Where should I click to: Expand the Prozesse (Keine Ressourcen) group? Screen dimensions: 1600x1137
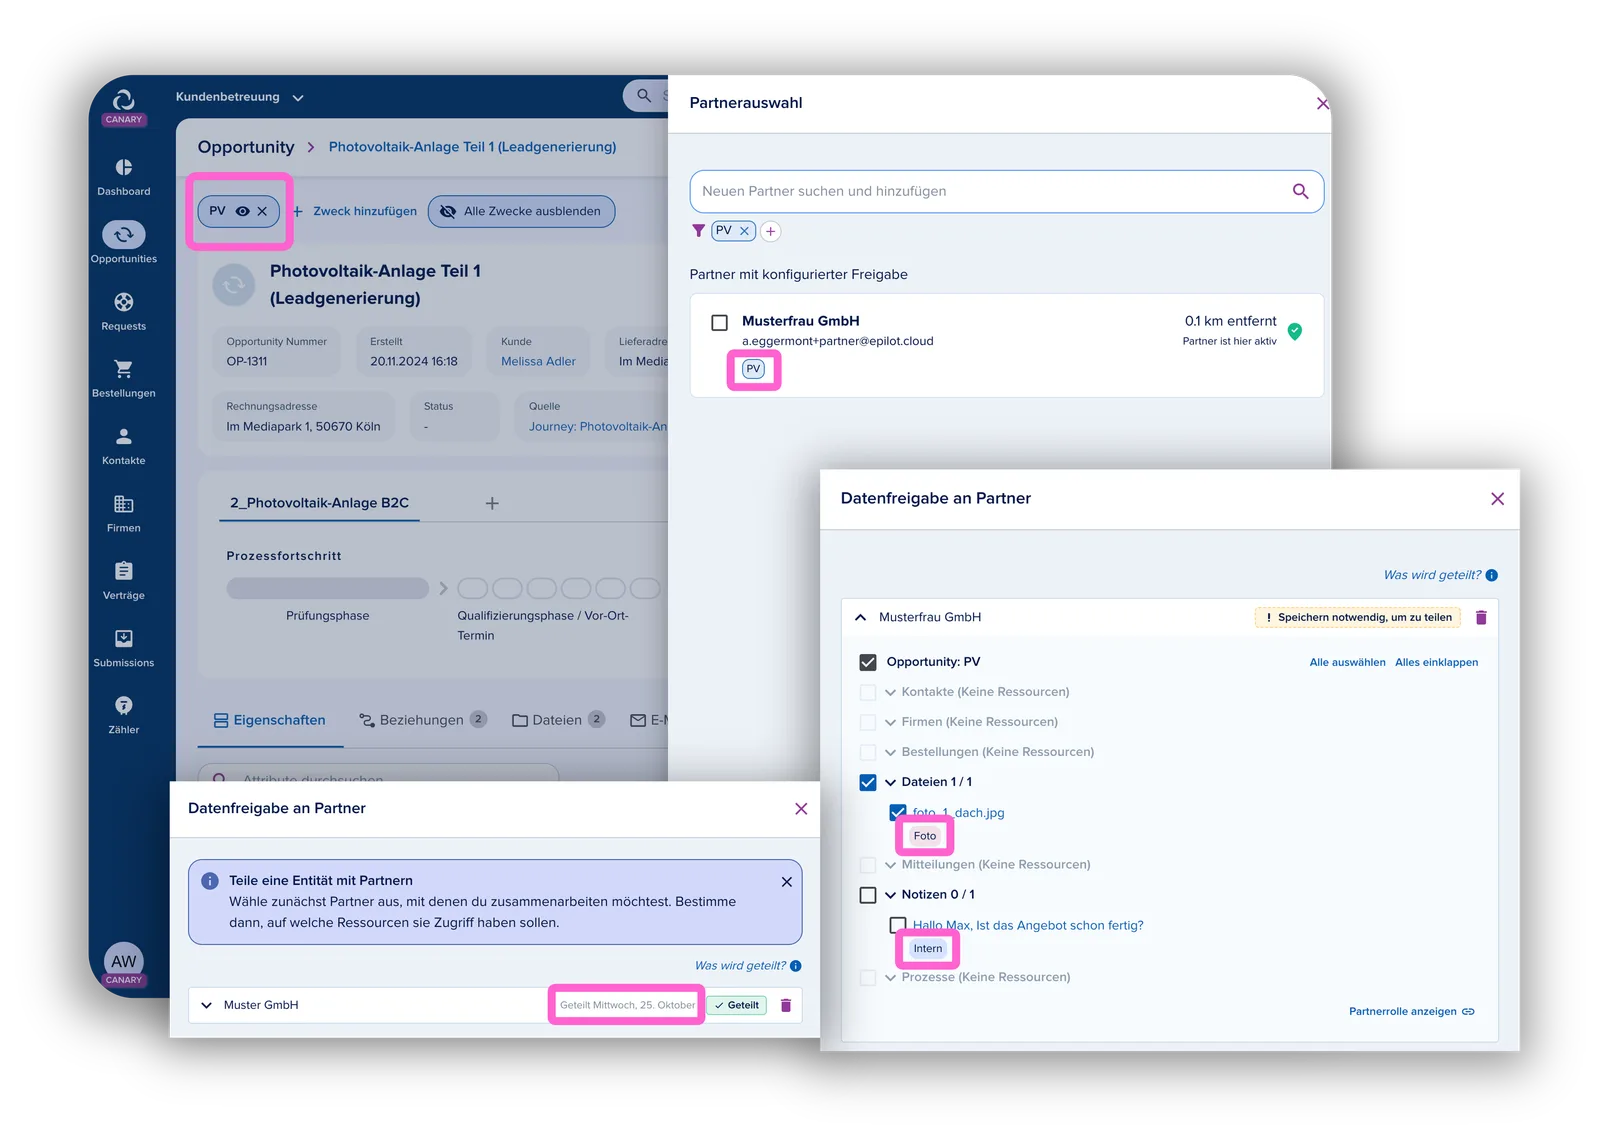(890, 977)
